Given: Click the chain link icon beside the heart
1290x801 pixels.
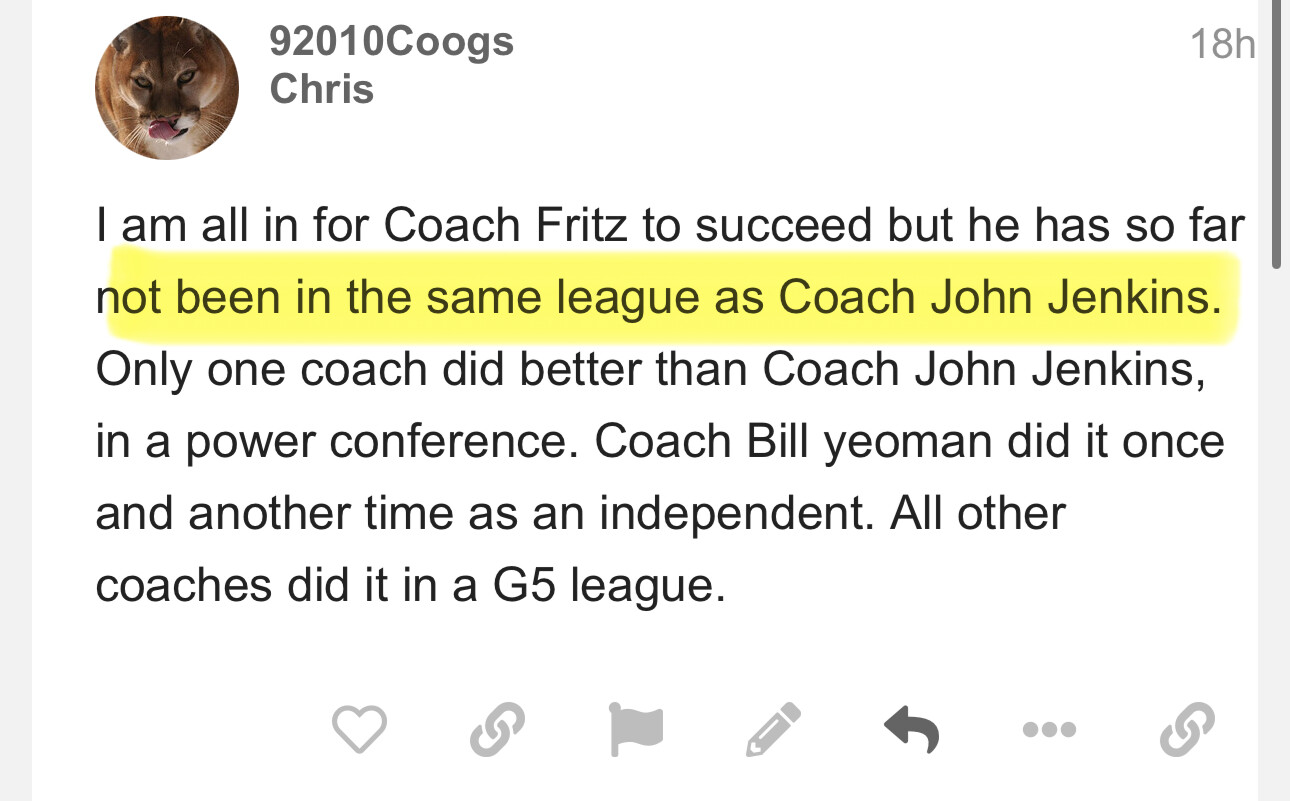Looking at the screenshot, I should [x=497, y=729].
